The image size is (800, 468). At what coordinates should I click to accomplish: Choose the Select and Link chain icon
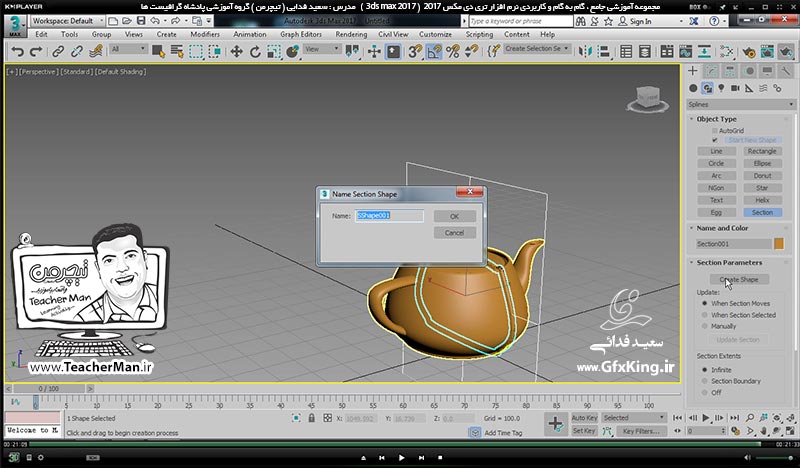pyautogui.click(x=58, y=52)
